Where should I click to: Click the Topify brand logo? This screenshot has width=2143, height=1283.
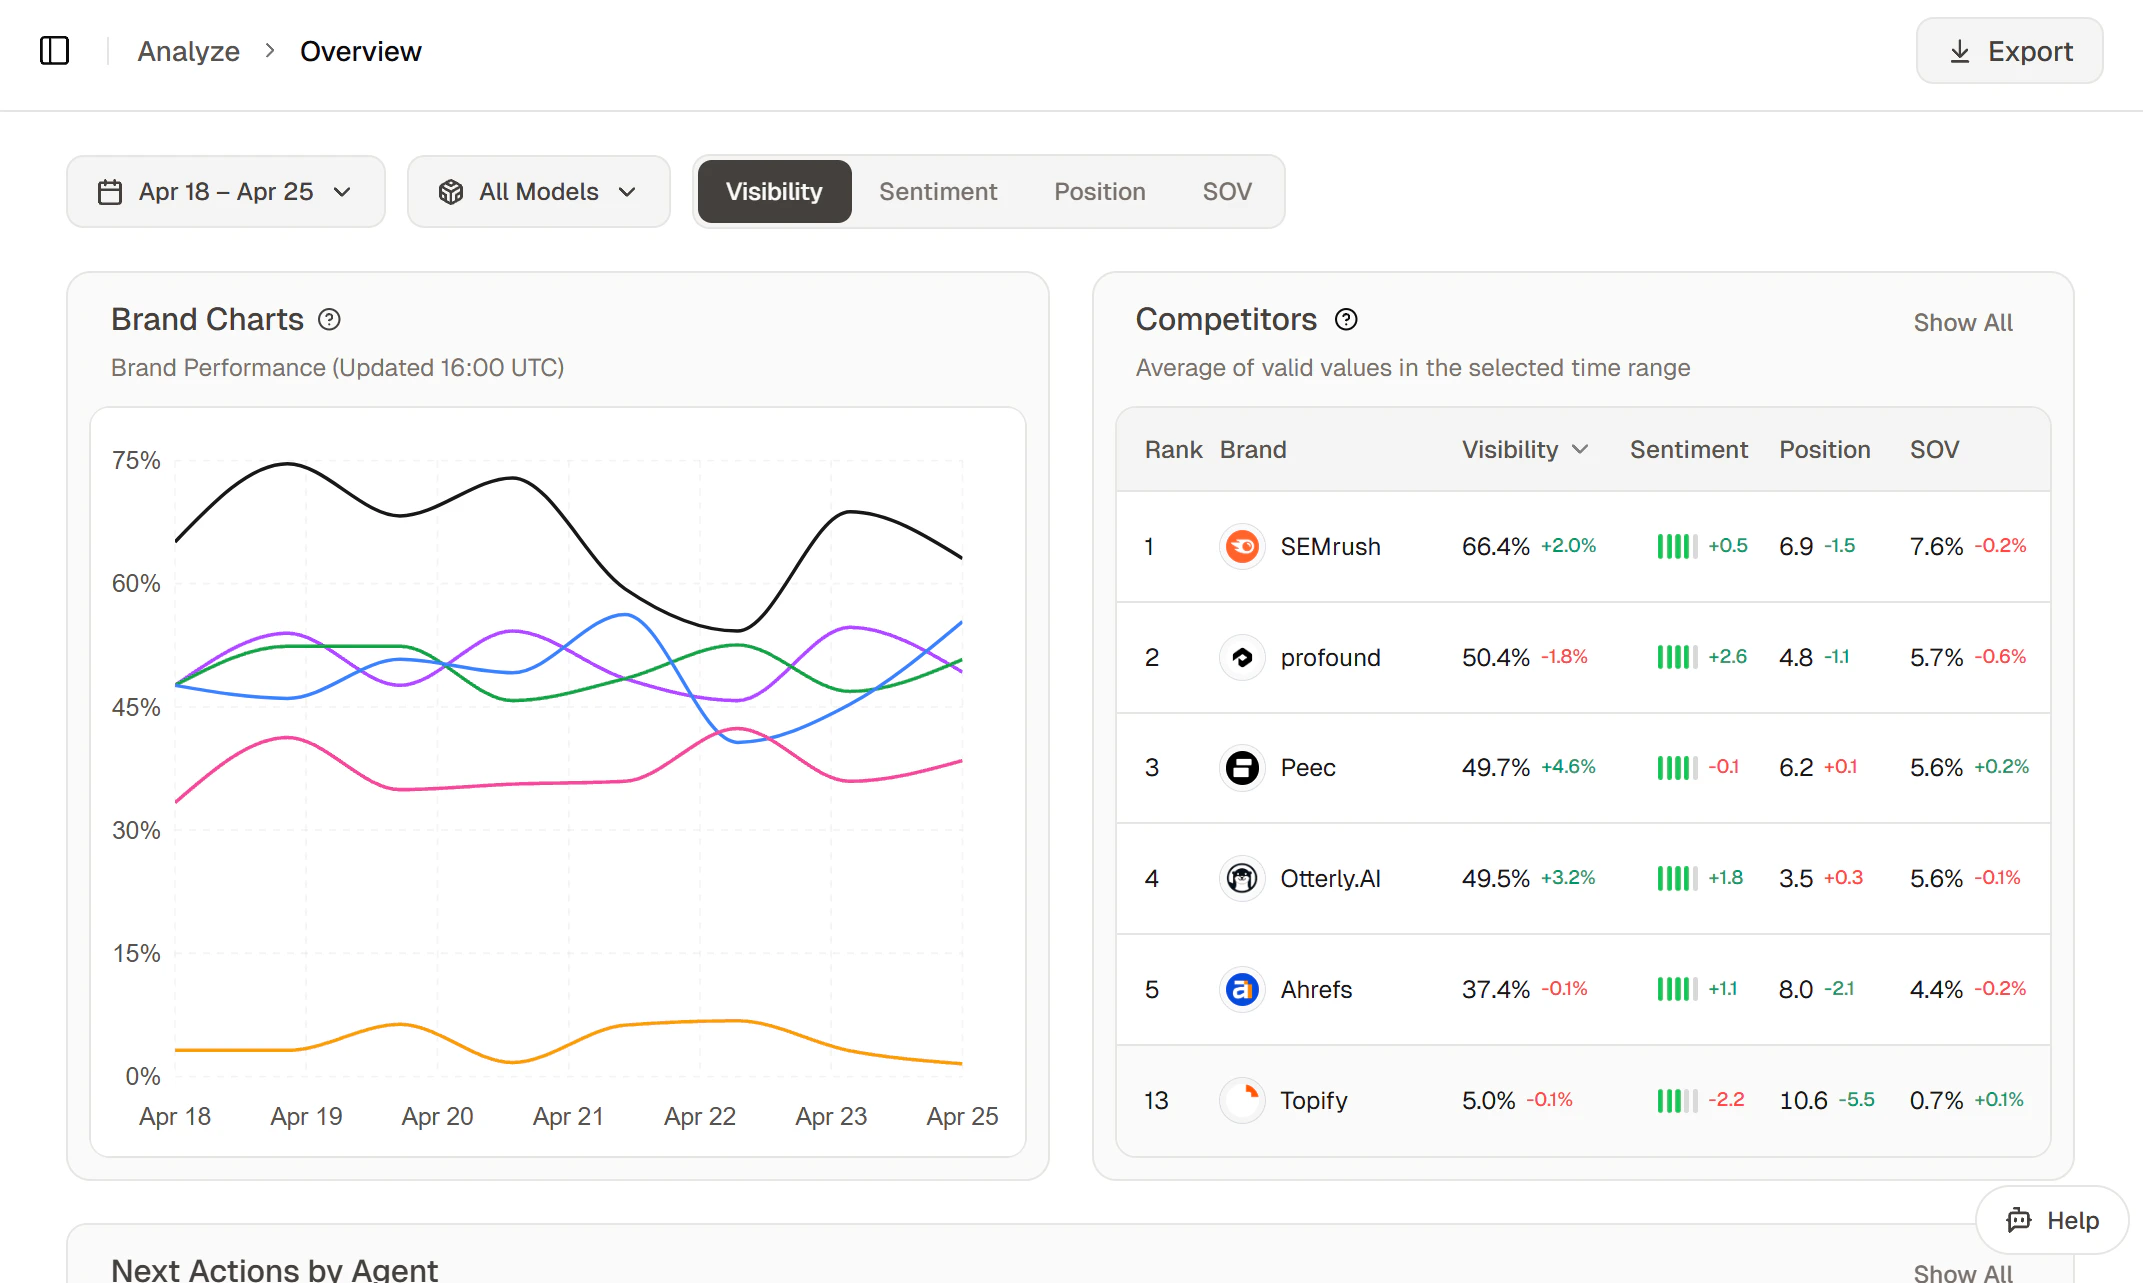(1242, 1100)
